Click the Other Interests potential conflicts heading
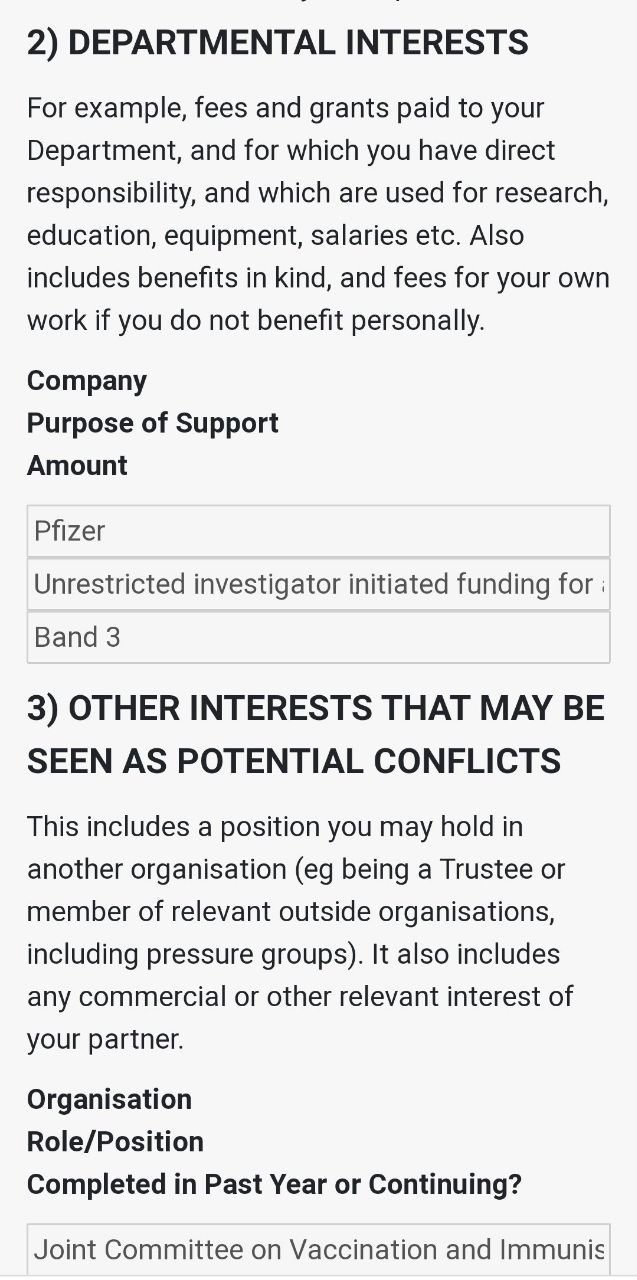The height and width of the screenshot is (1280, 637). 315,734
